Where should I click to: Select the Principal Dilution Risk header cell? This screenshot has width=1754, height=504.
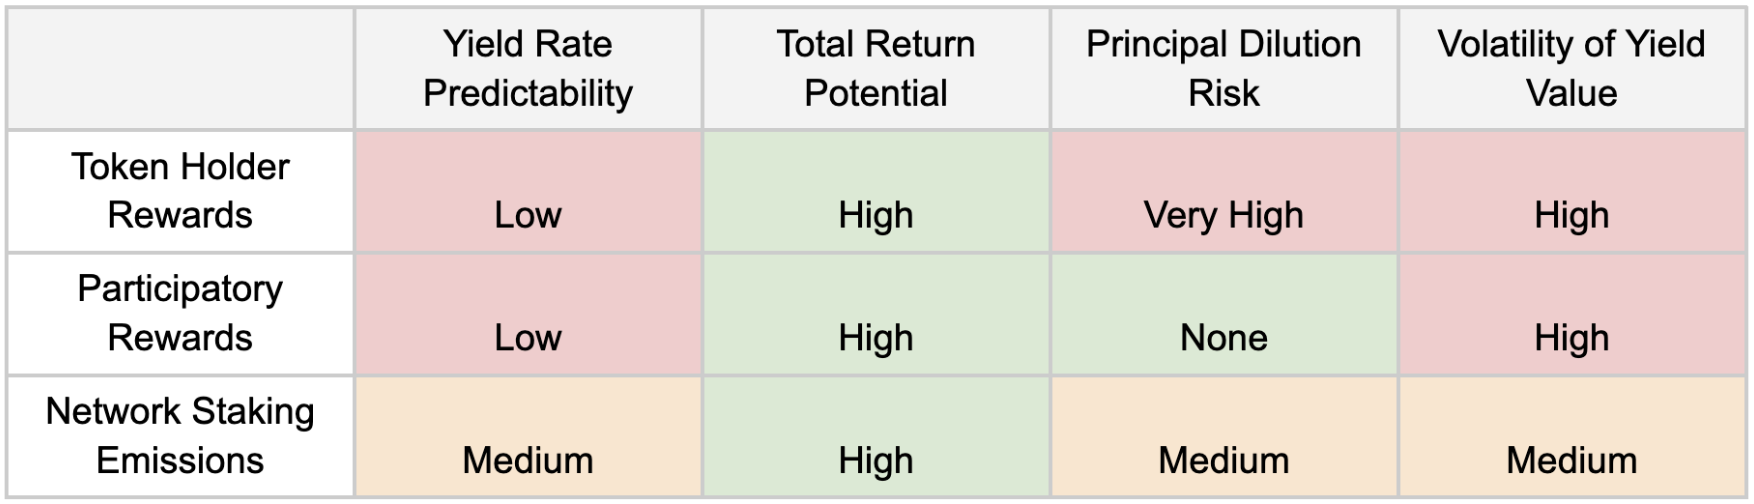tap(1224, 69)
